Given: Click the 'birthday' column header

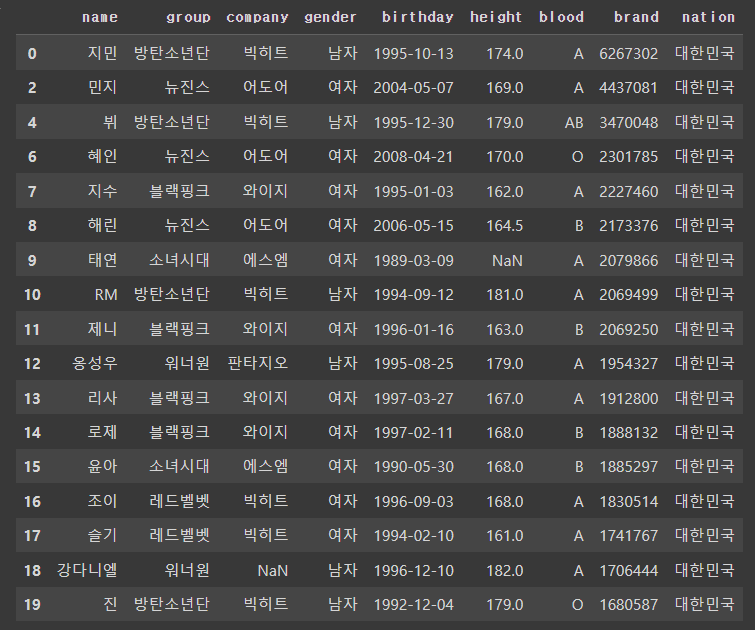Looking at the screenshot, I should click(x=417, y=17).
